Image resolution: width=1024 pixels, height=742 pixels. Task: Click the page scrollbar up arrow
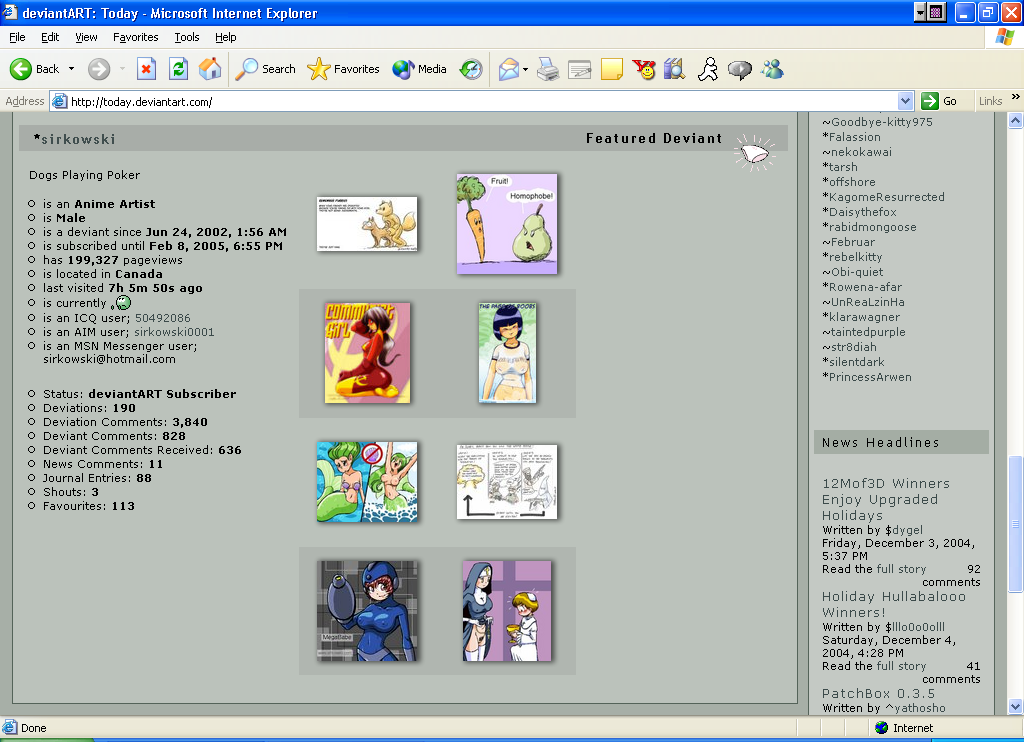coord(1016,121)
